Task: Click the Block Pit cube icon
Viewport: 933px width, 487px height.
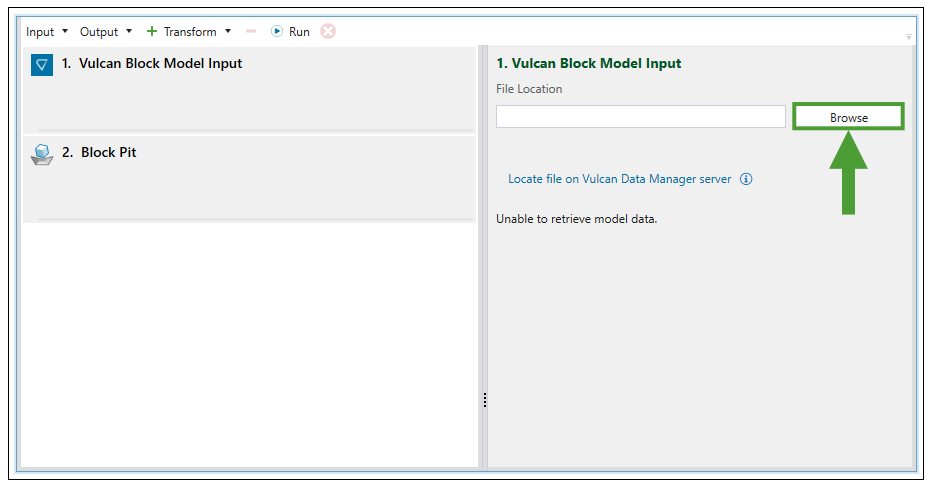Action: [42, 155]
